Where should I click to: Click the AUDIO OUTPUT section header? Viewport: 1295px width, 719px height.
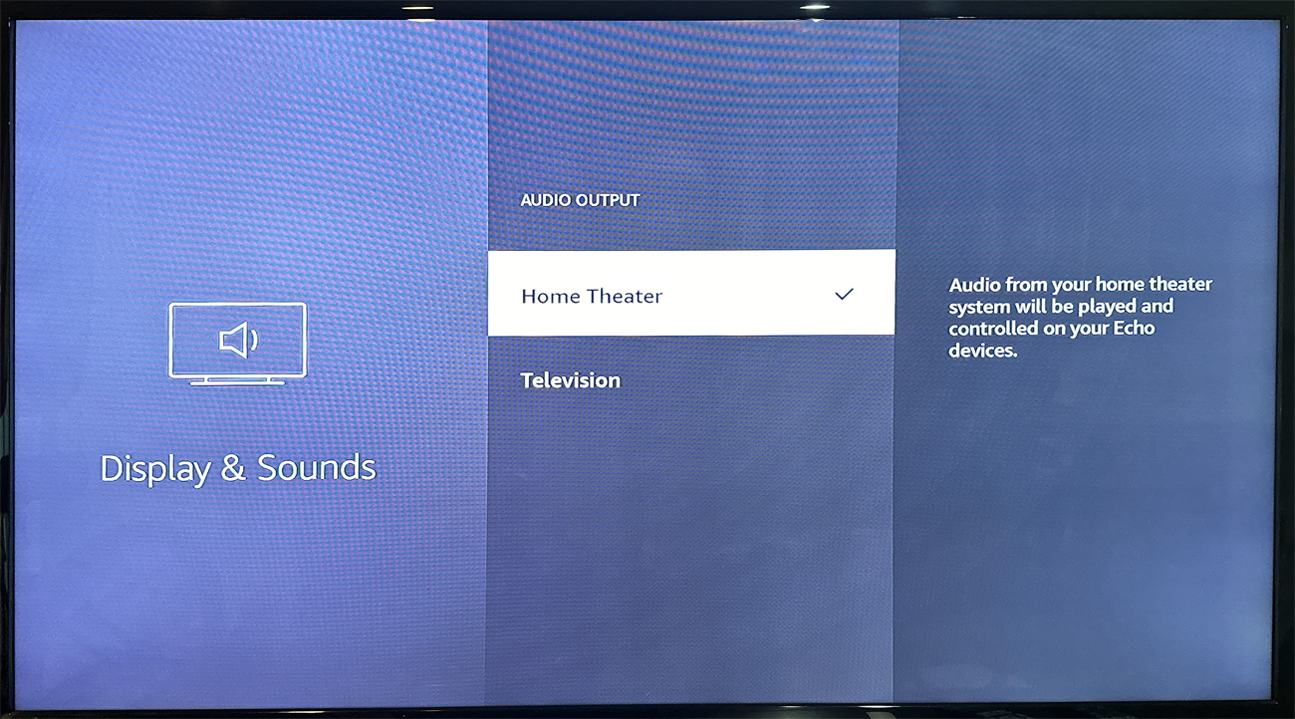point(580,200)
